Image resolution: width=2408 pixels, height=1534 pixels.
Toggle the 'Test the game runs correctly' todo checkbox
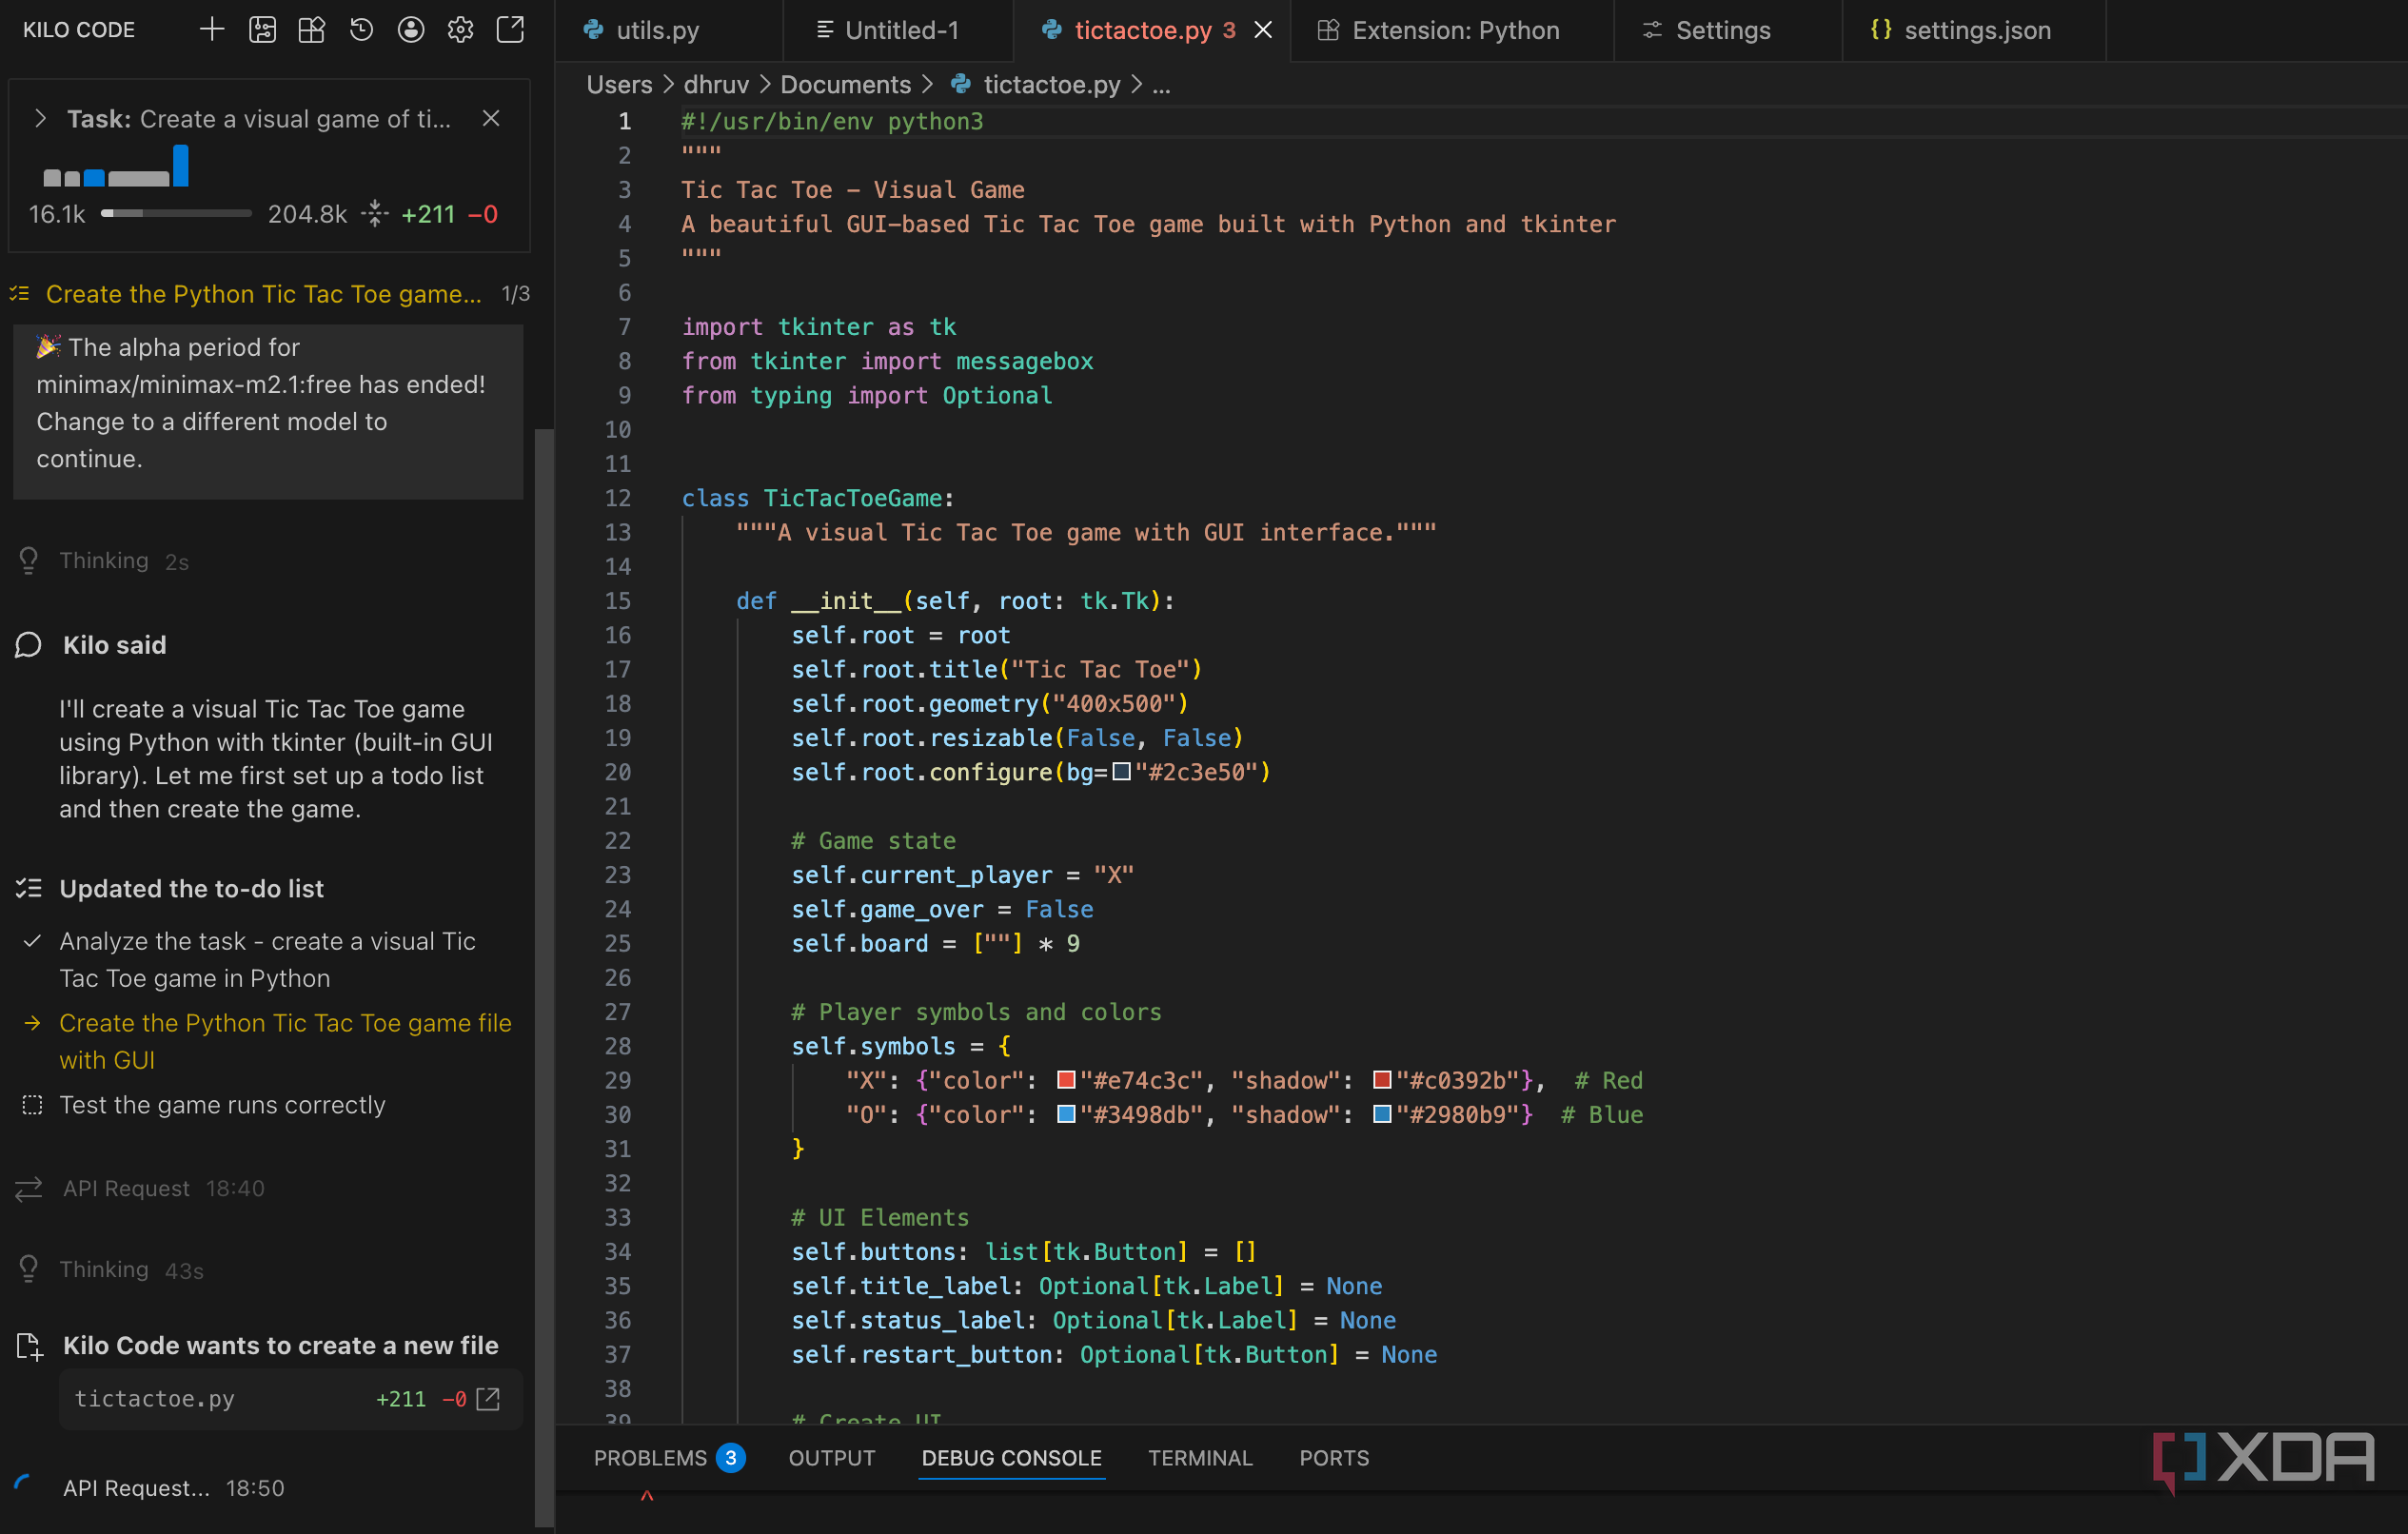[x=32, y=1105]
